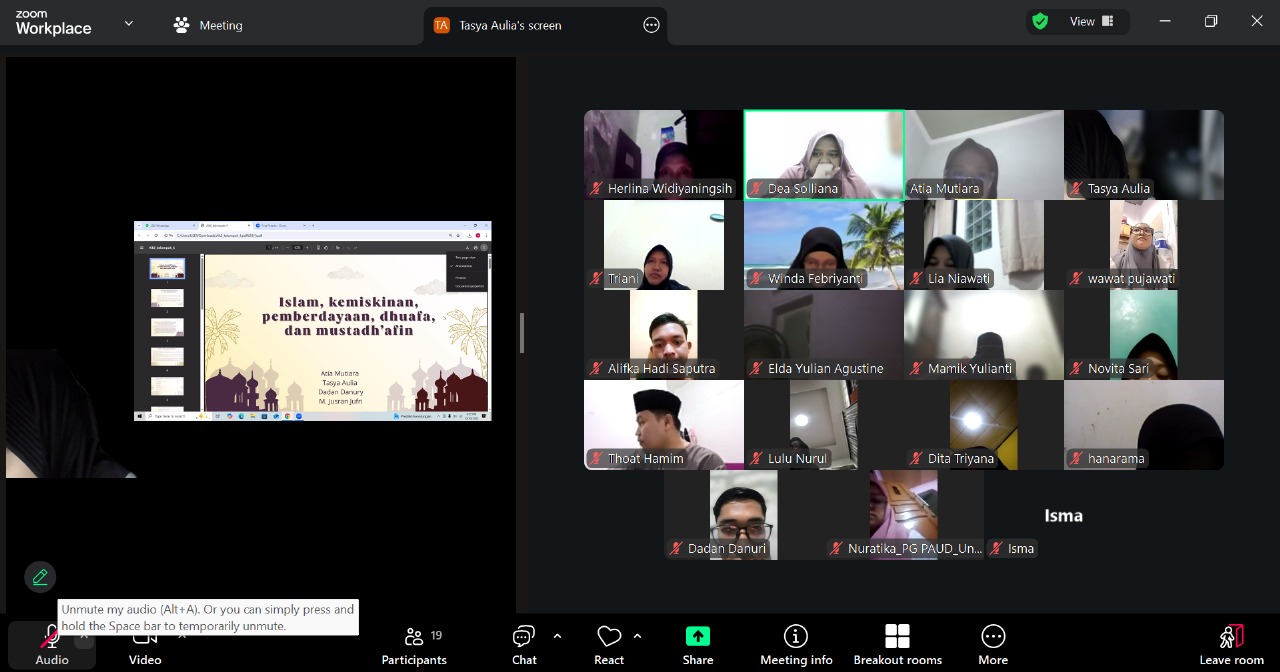Screen dimensions: 1280x672
Task: Open Meeting info
Action: [796, 645]
